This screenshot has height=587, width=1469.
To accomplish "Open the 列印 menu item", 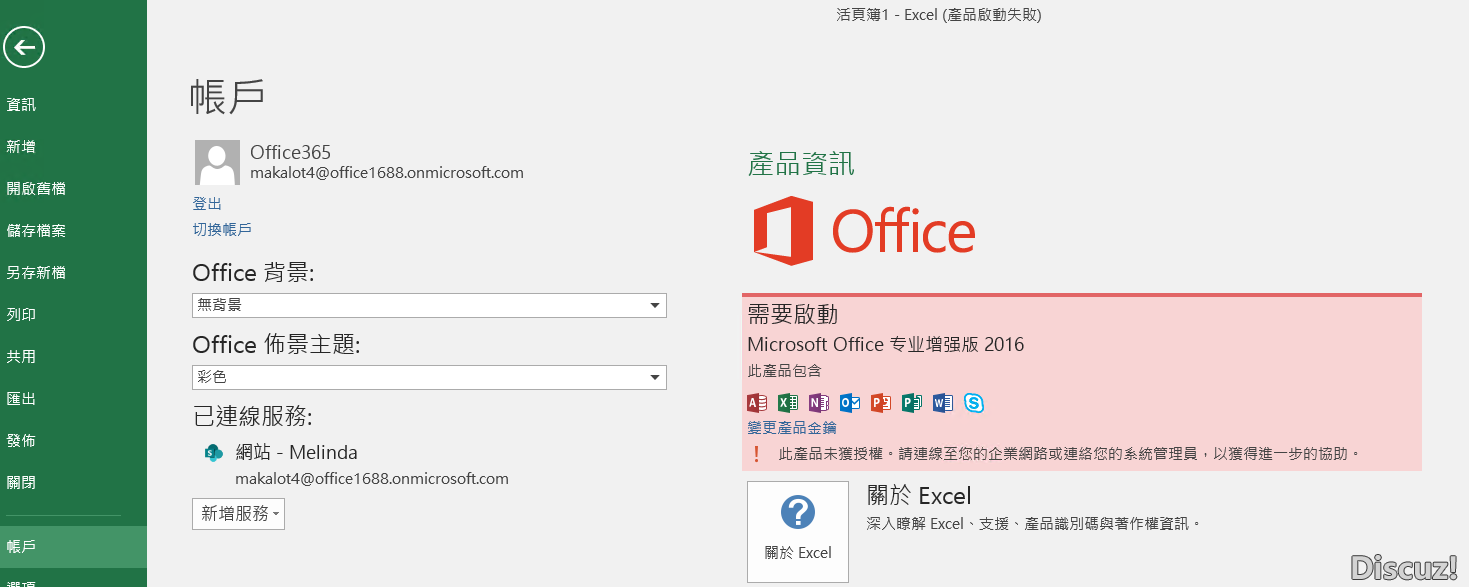I will 73,314.
